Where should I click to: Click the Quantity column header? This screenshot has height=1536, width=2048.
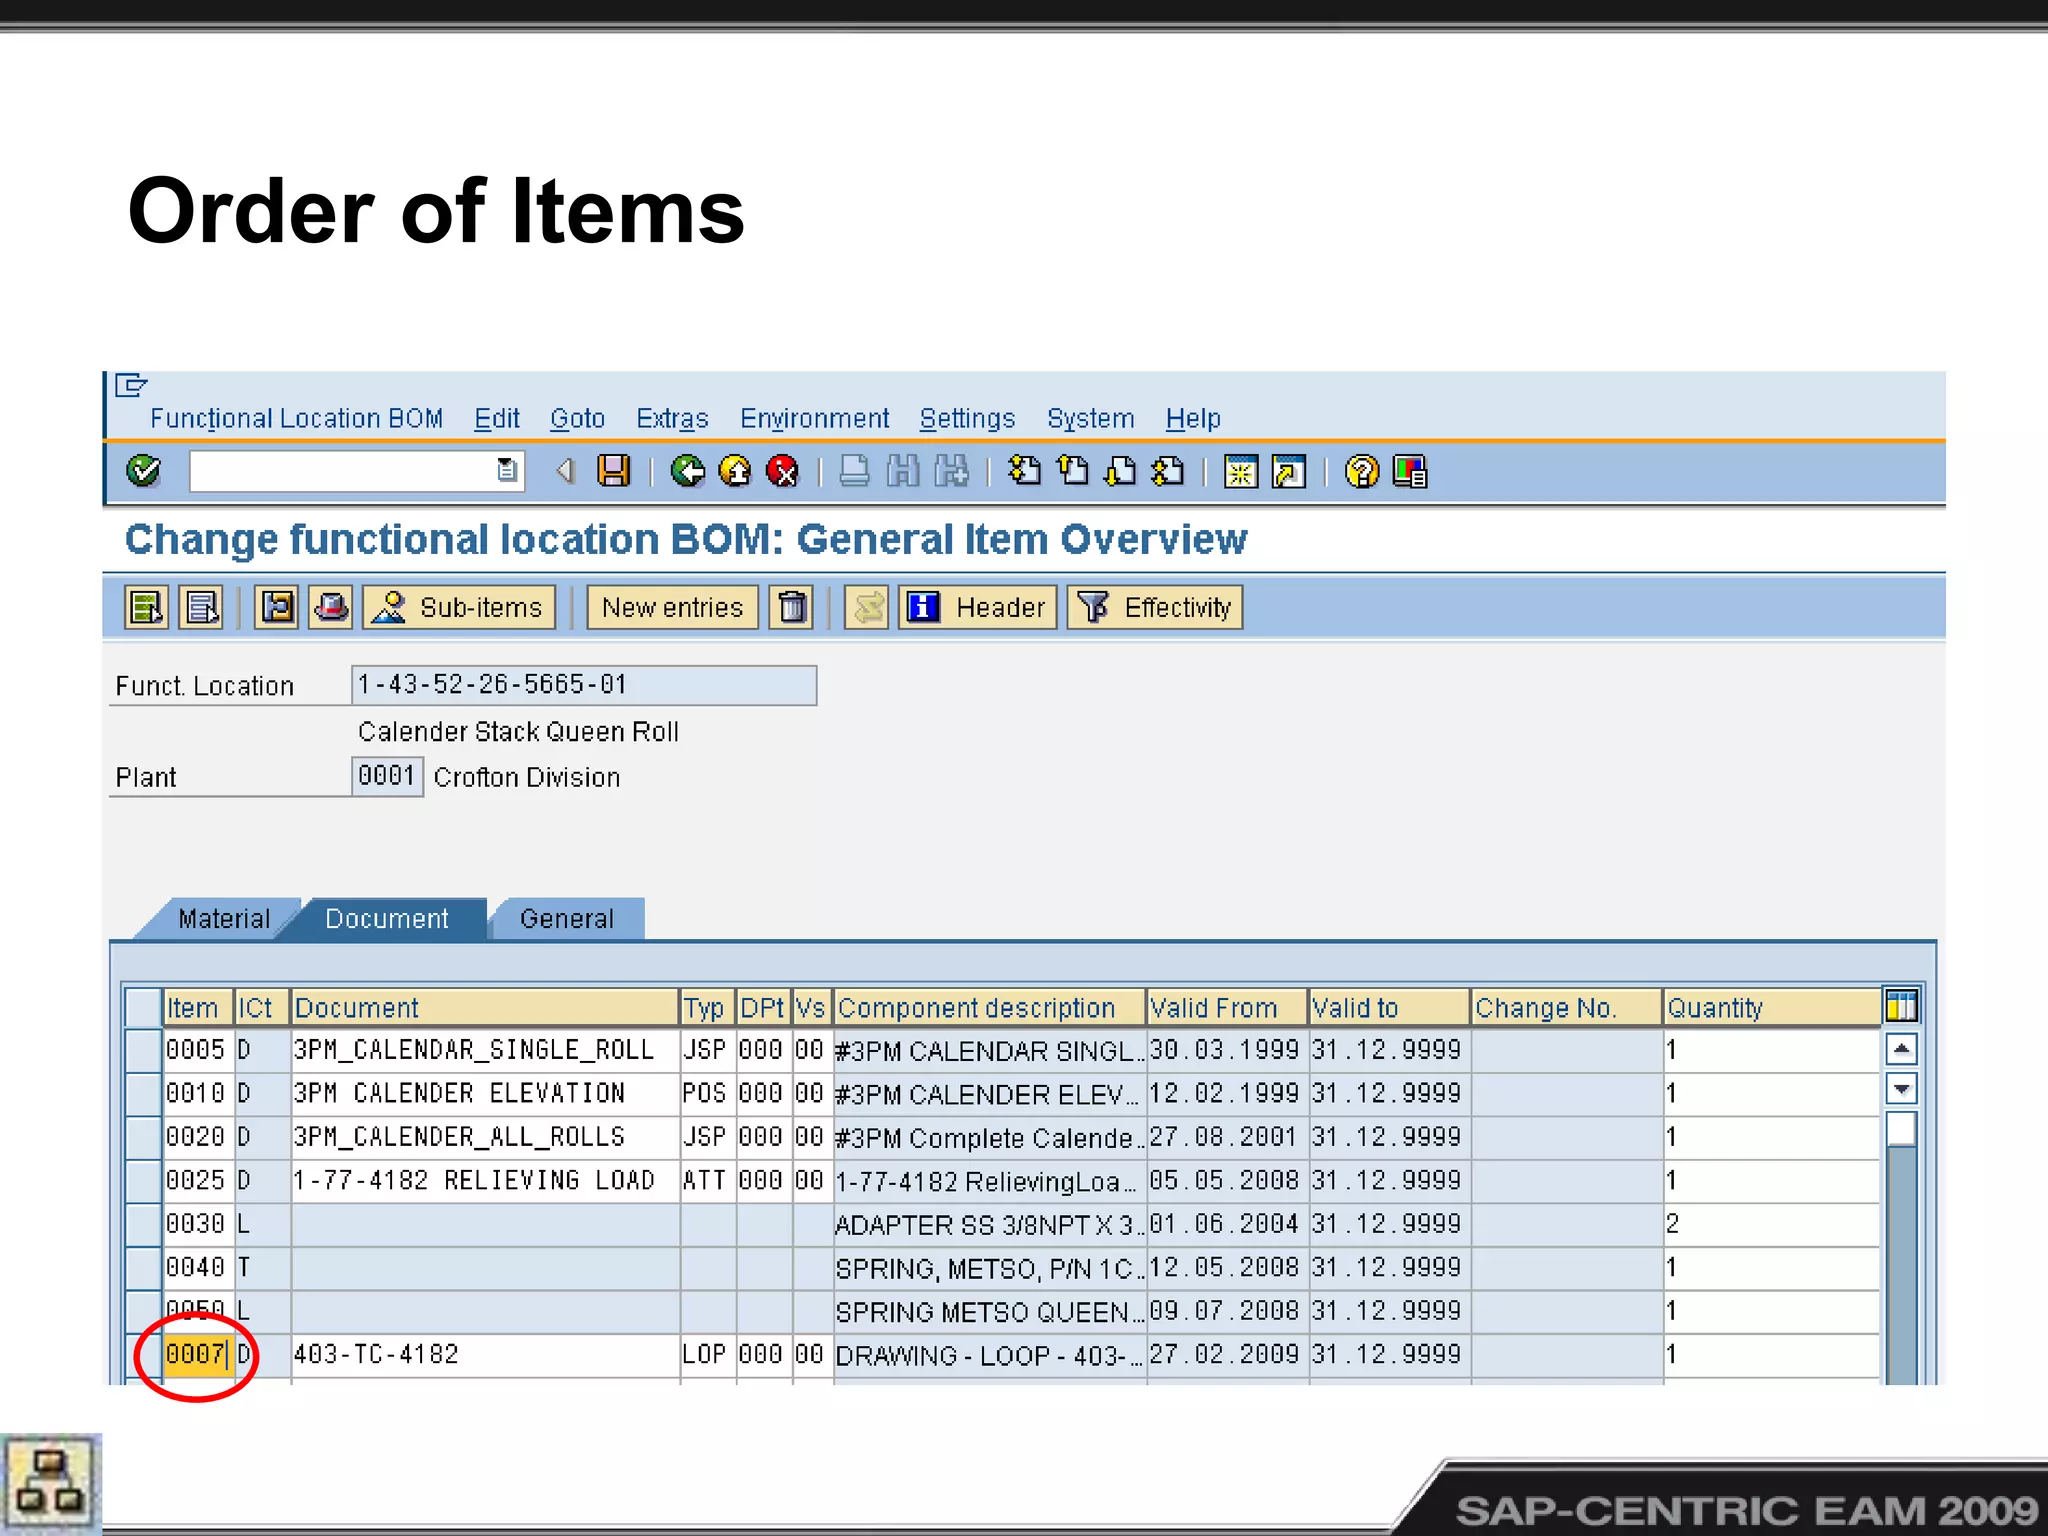1771,1007
